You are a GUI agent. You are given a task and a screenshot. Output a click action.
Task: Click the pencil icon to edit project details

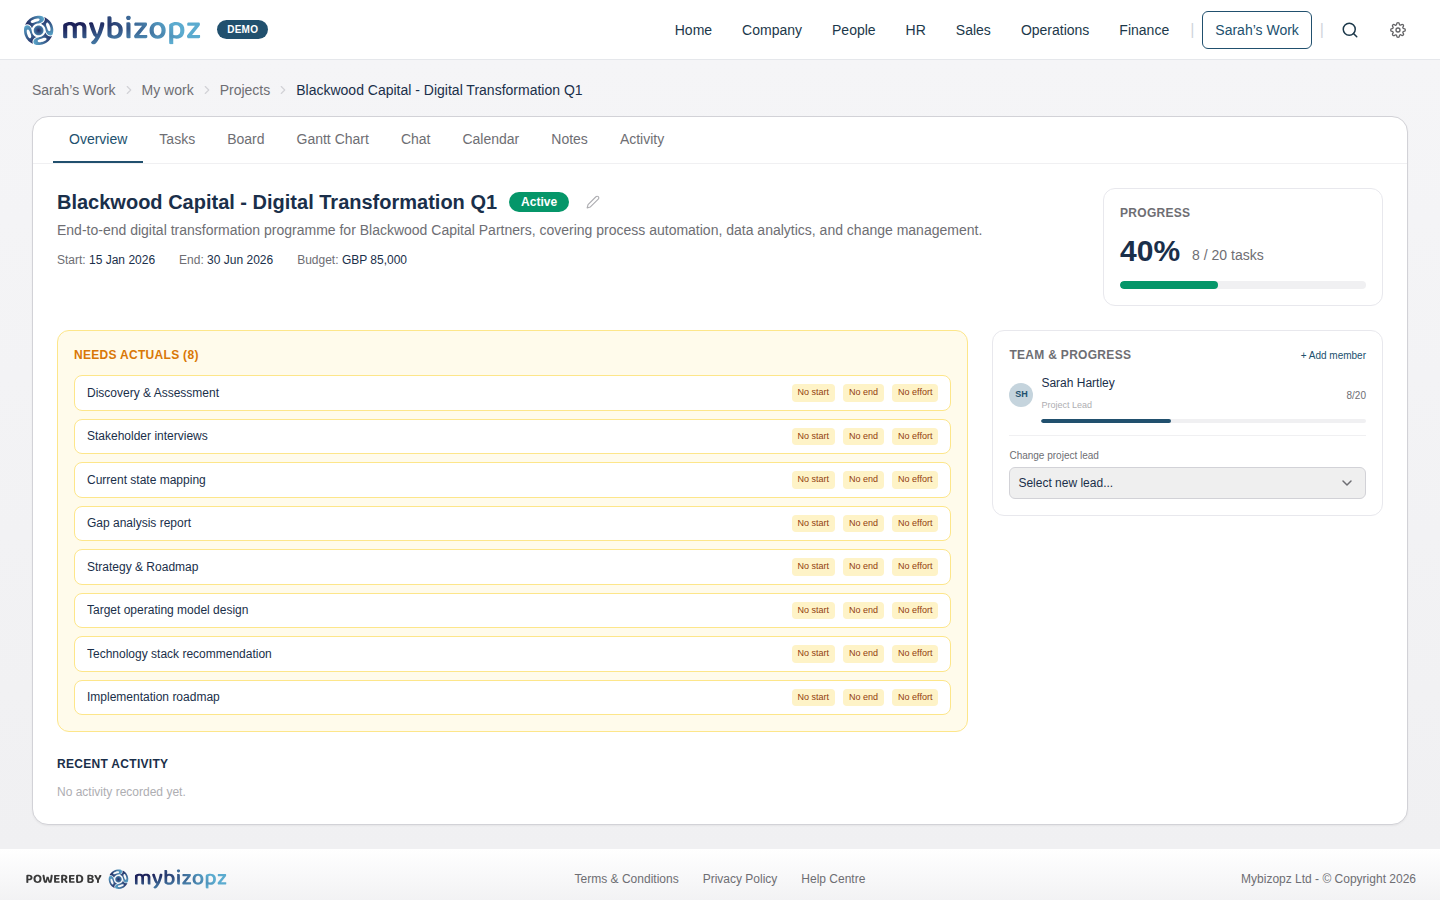pyautogui.click(x=592, y=201)
